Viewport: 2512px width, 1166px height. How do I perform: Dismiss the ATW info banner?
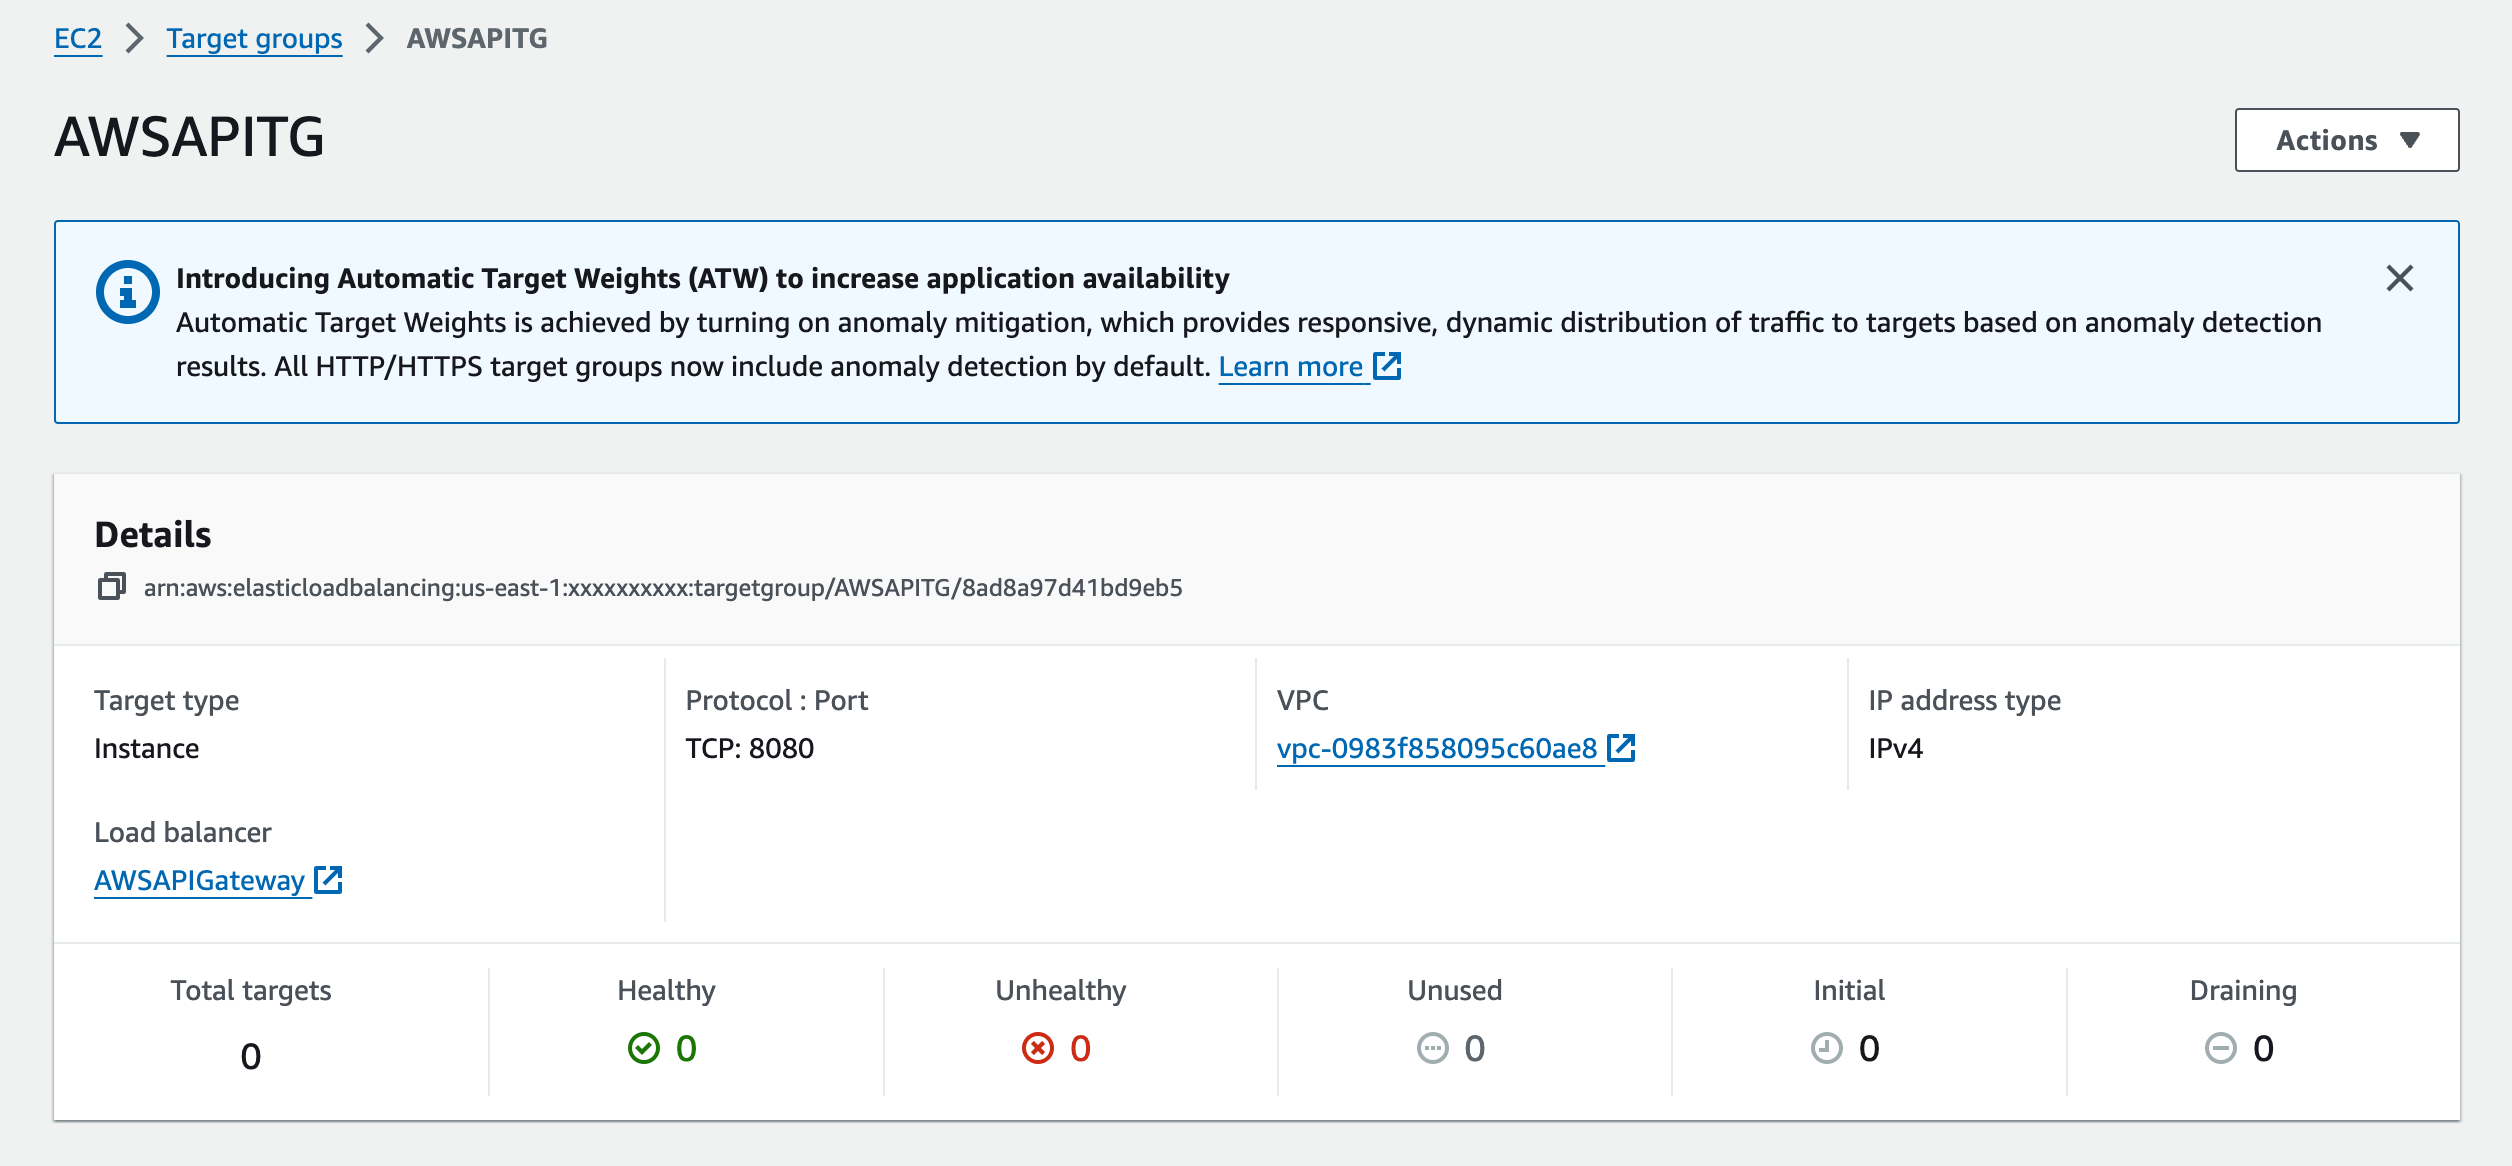tap(2399, 278)
